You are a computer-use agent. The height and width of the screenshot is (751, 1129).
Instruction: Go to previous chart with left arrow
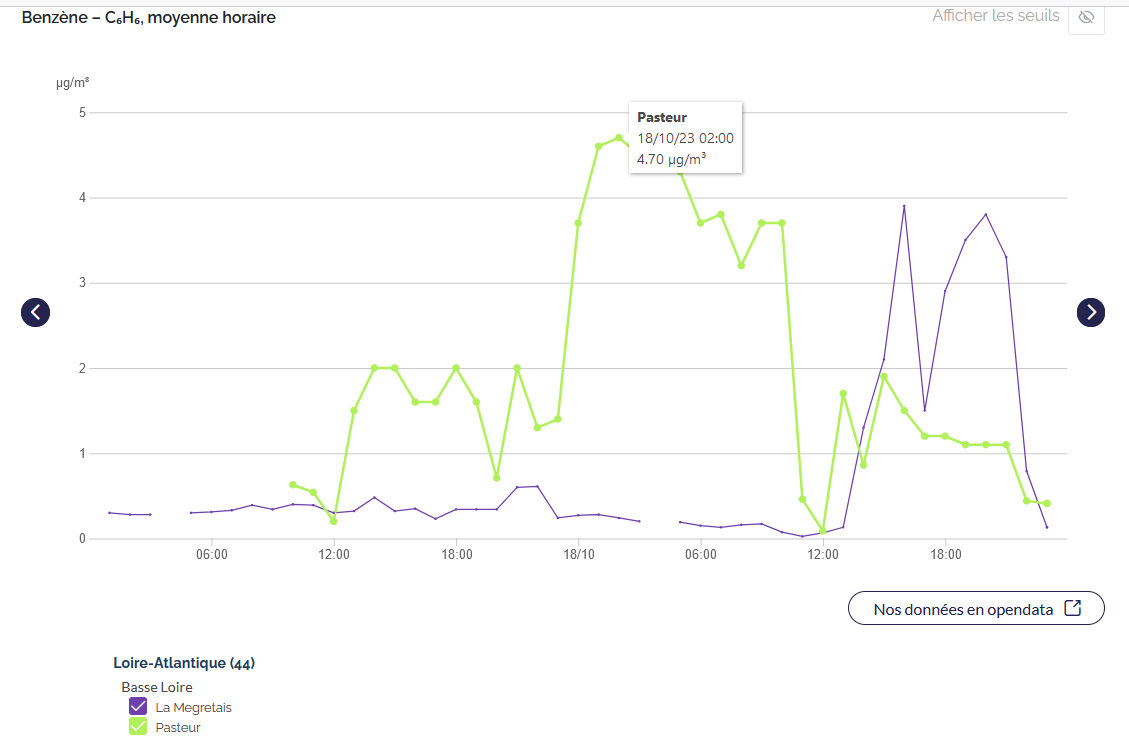[35, 312]
